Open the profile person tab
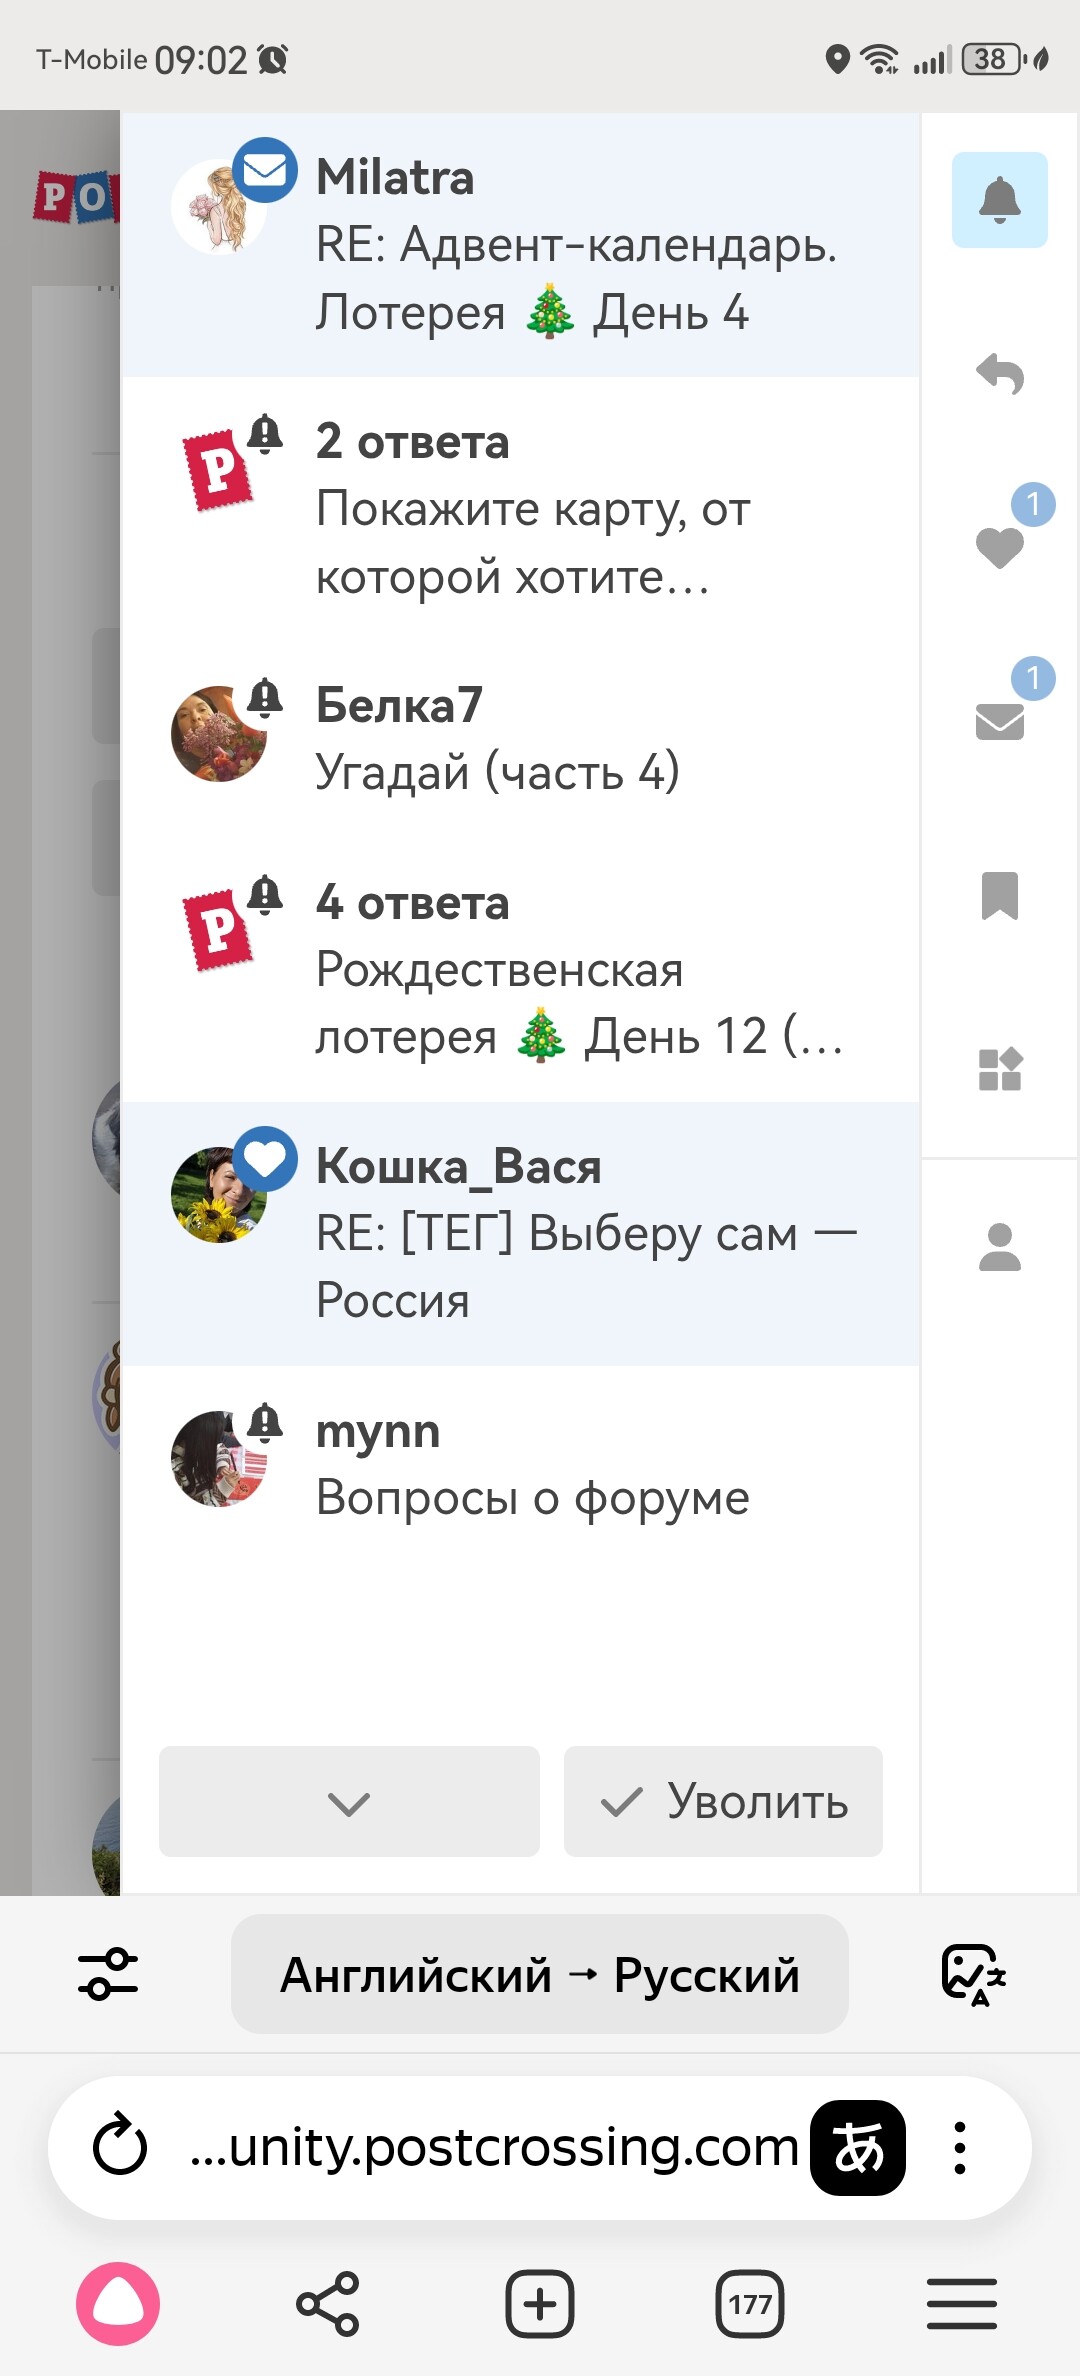Screen dimensions: 1080x2376 pyautogui.click(x=999, y=1247)
